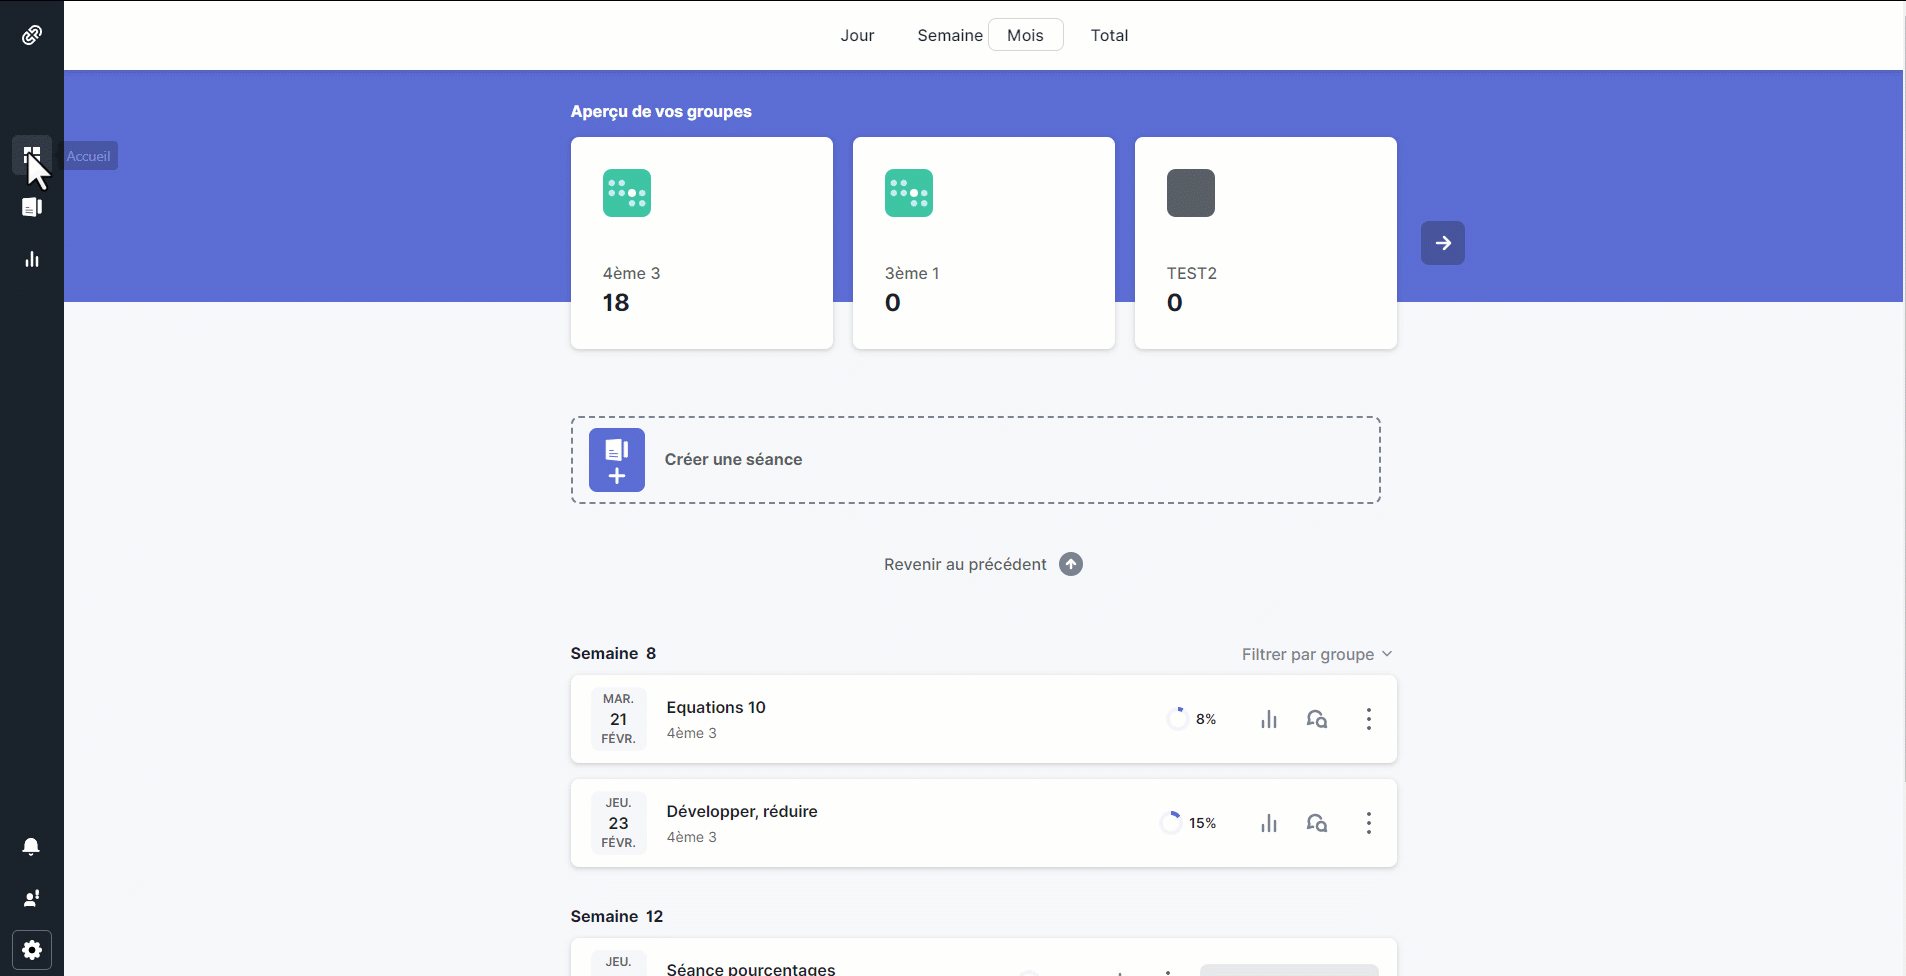1906x976 pixels.
Task: Open the user profile icon in sidebar
Action: point(32,898)
